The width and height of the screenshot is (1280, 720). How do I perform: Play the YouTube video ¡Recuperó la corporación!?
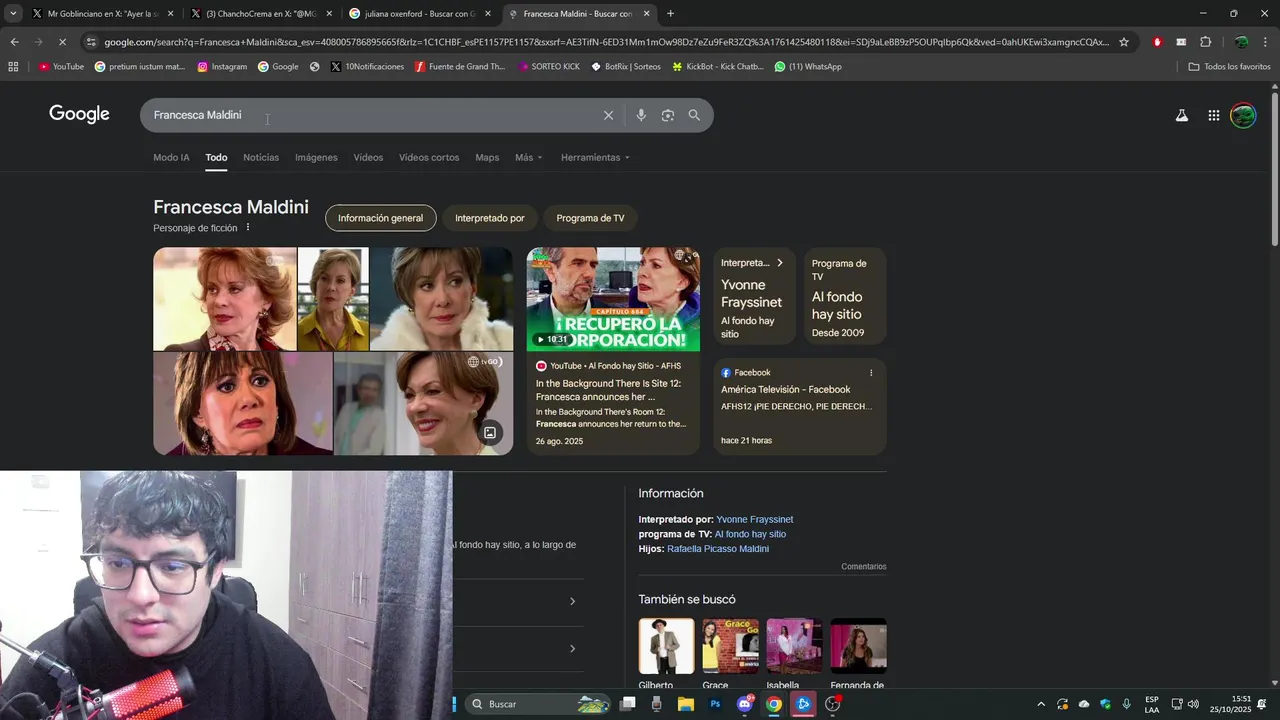point(613,299)
